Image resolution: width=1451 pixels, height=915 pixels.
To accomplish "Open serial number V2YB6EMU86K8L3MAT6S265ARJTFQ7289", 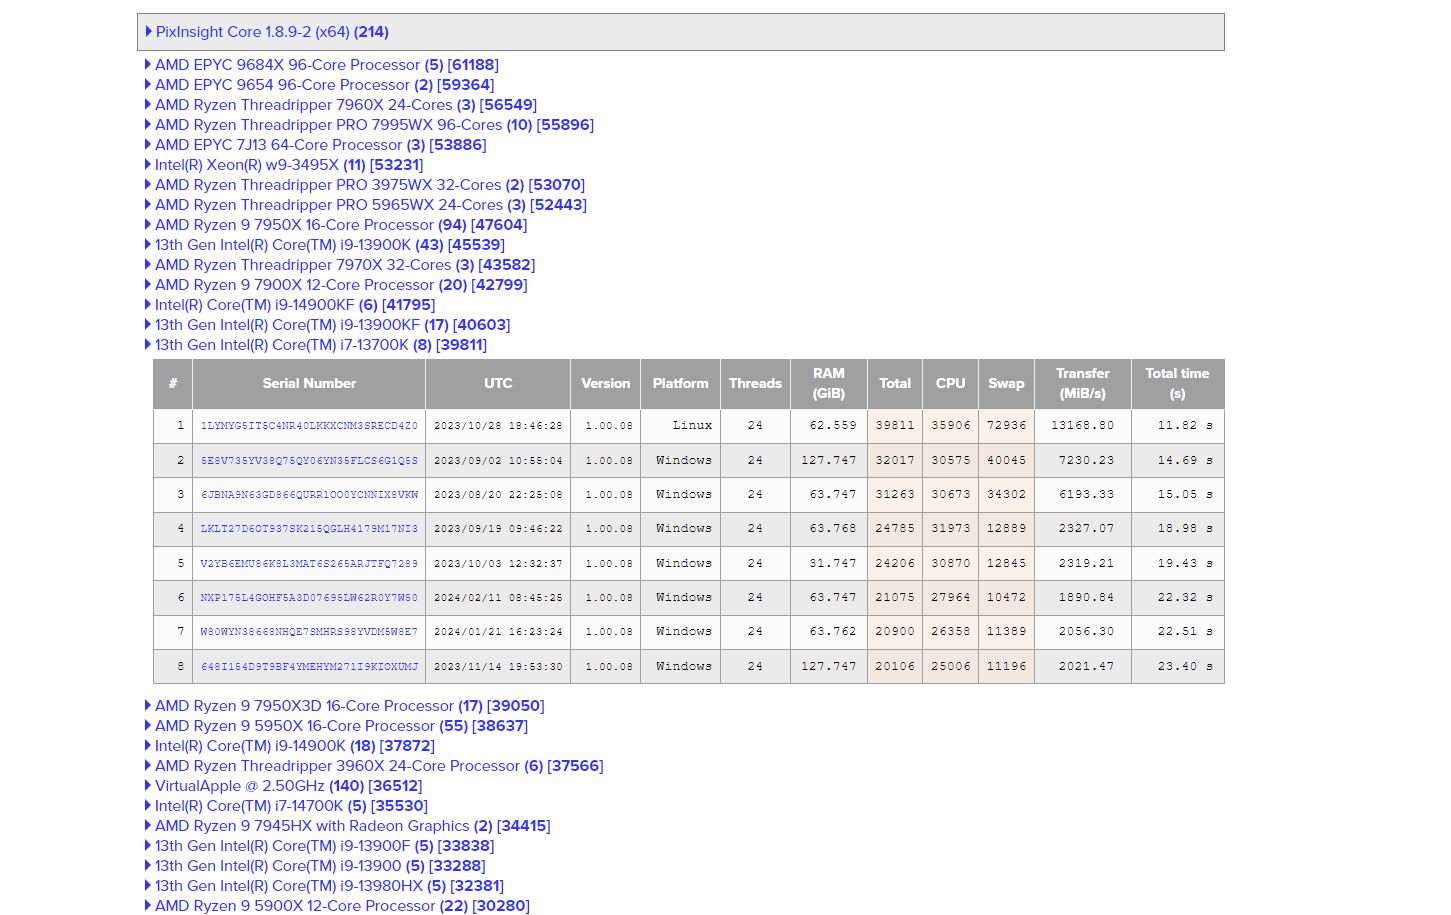I will [309, 564].
